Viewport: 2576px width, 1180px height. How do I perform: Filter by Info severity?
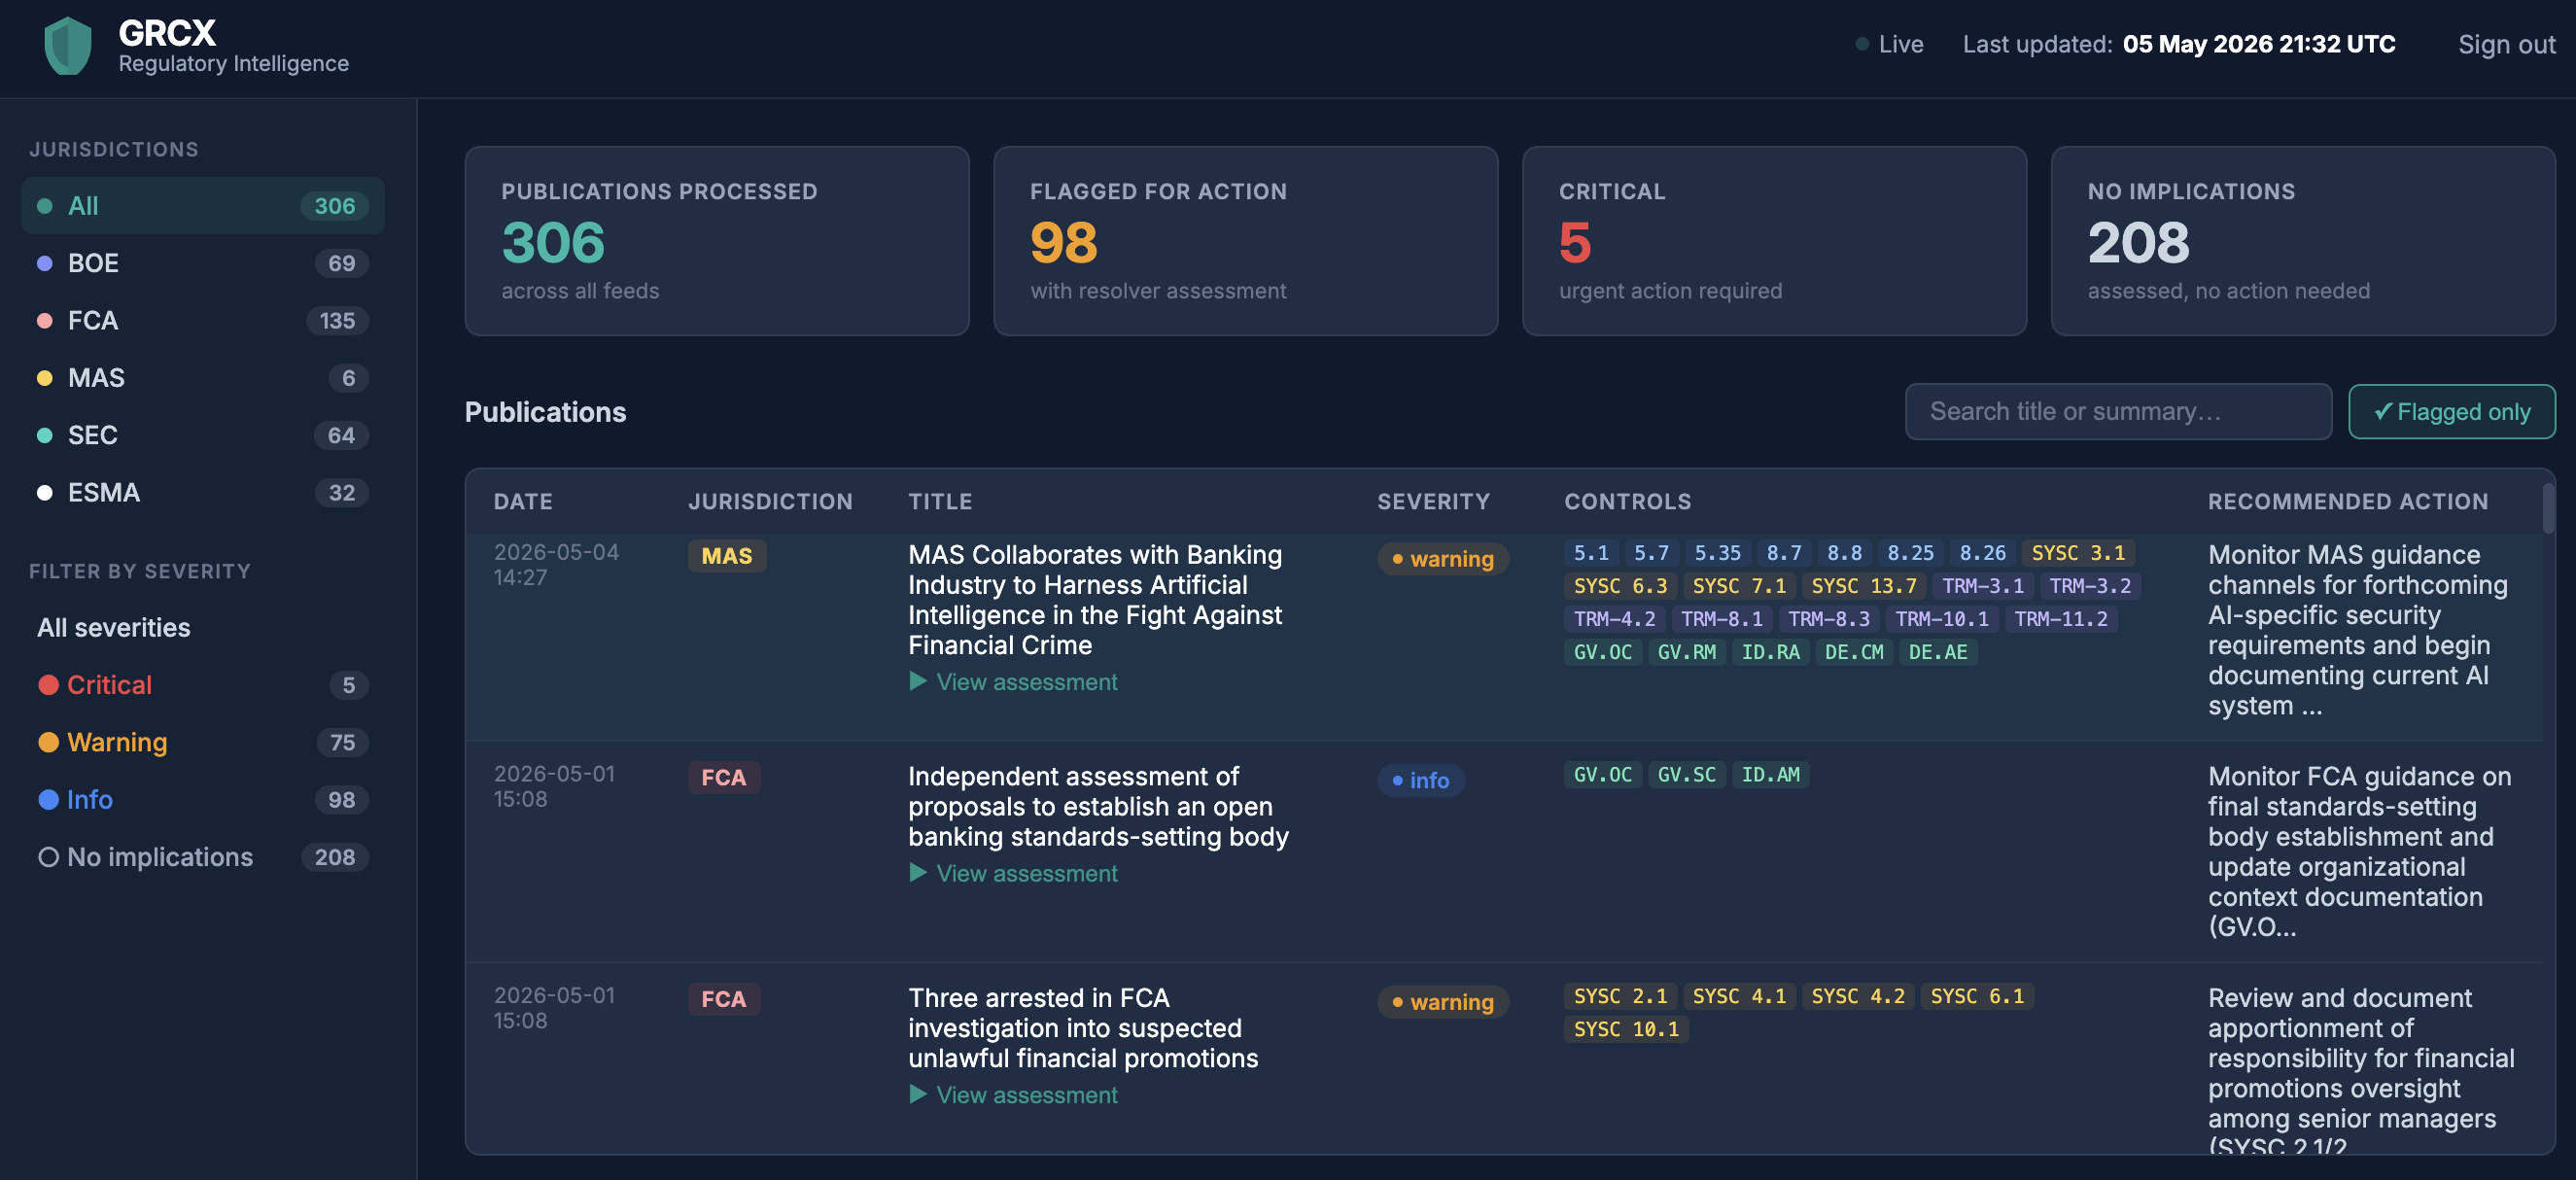(x=203, y=799)
